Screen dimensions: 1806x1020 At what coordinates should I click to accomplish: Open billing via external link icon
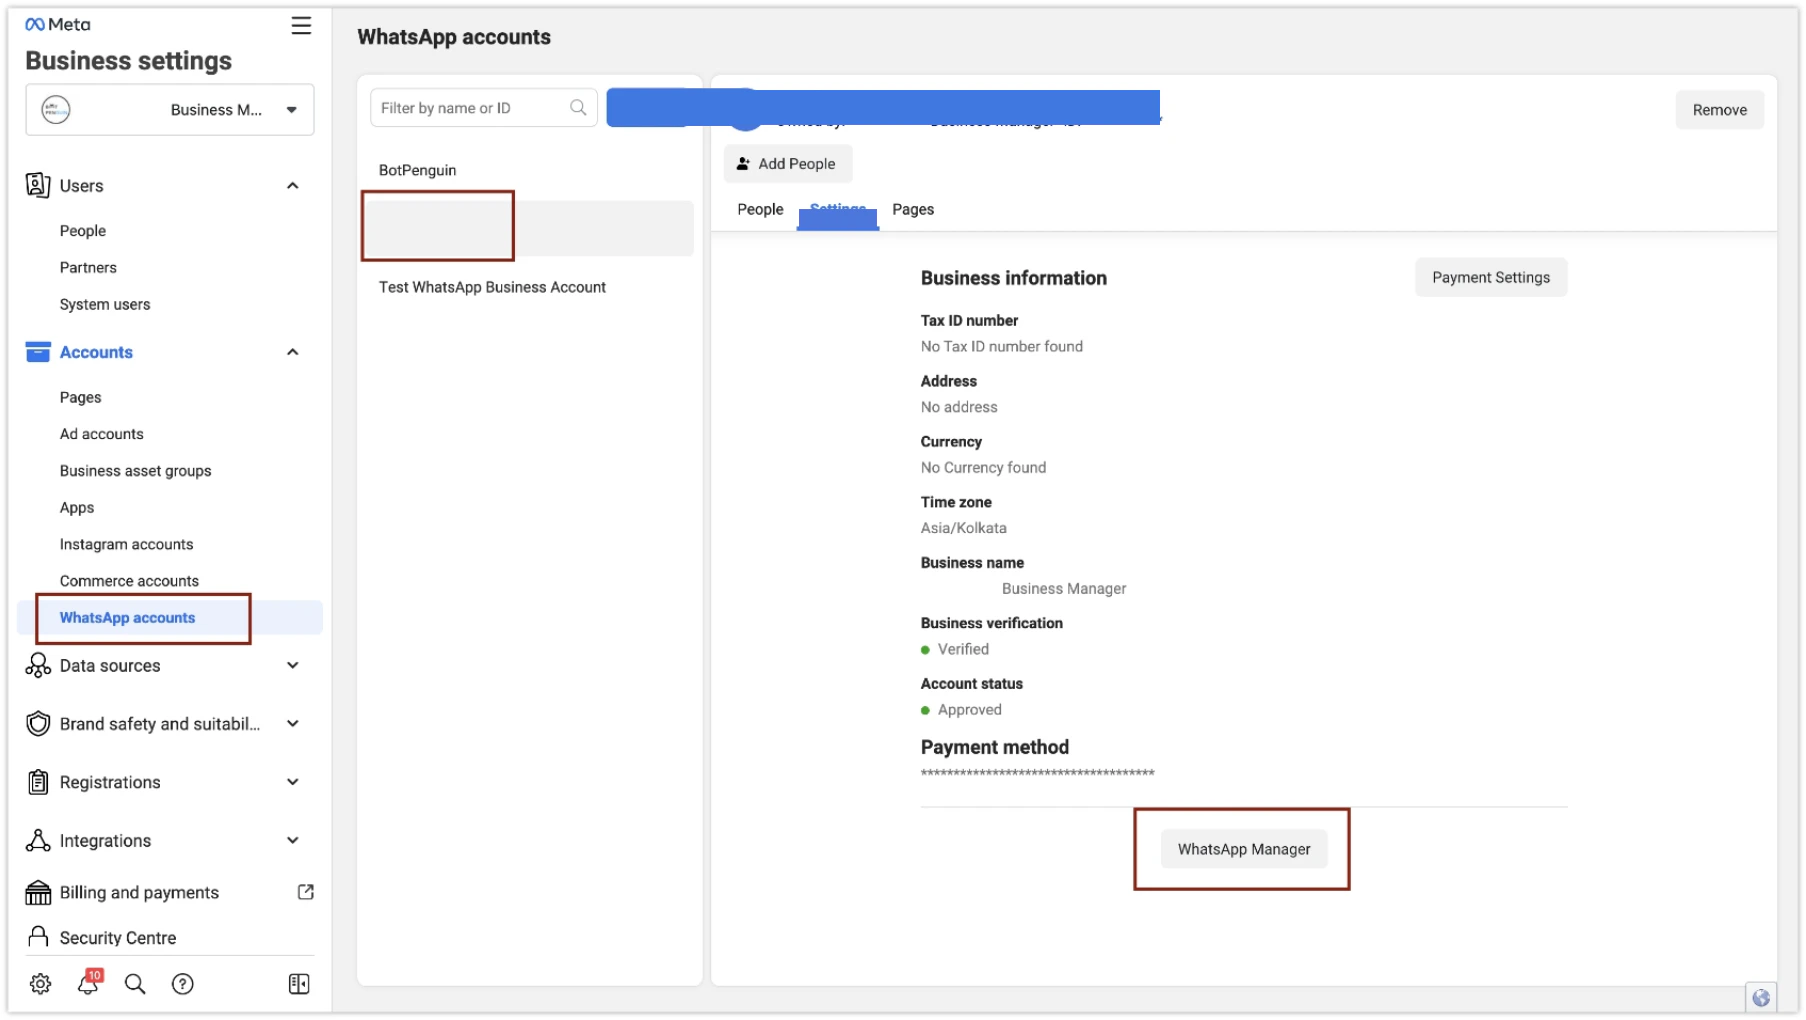point(306,892)
